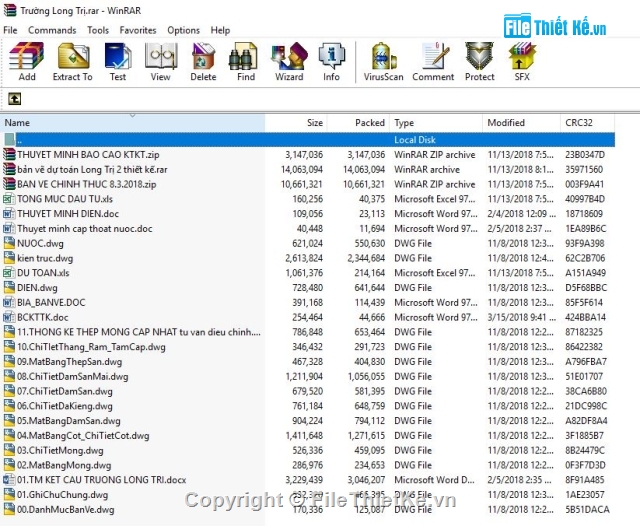Click the BAN VE CHINH THUC 8.3.2018.zip icon
640x526 pixels.
[9, 184]
